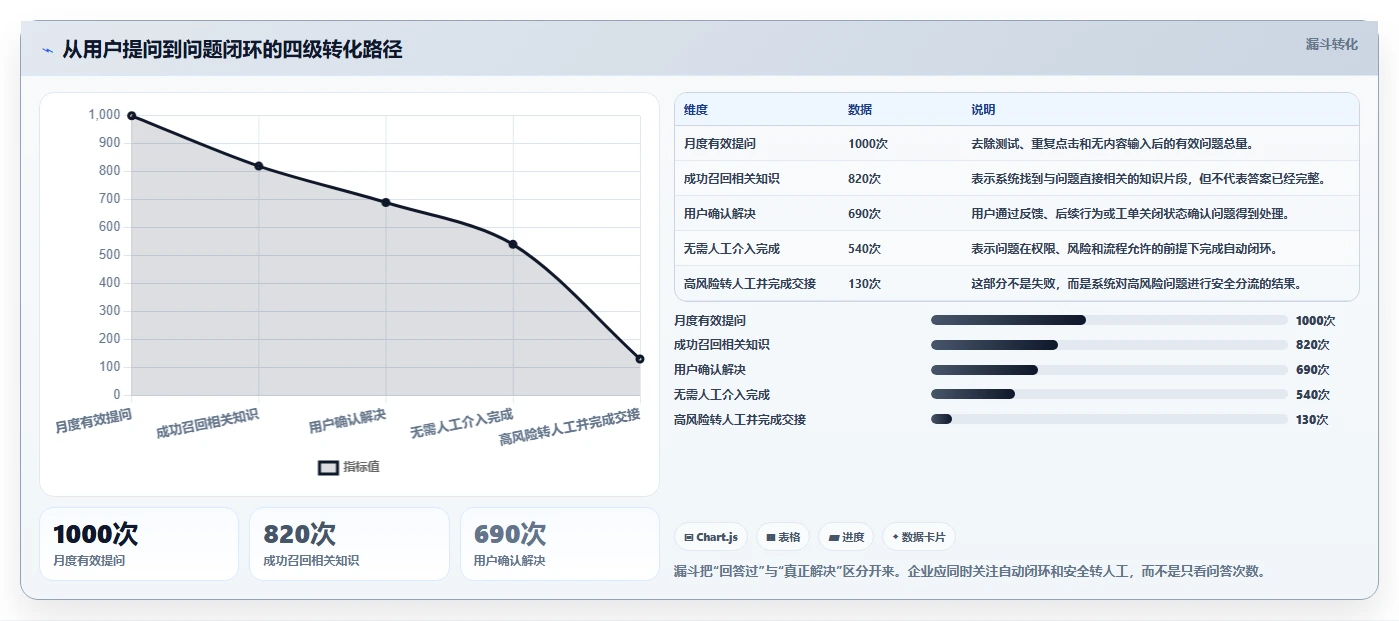The image size is (1399, 621).
Task: Click the 月度有效提问 progress bar
Action: [1109, 320]
